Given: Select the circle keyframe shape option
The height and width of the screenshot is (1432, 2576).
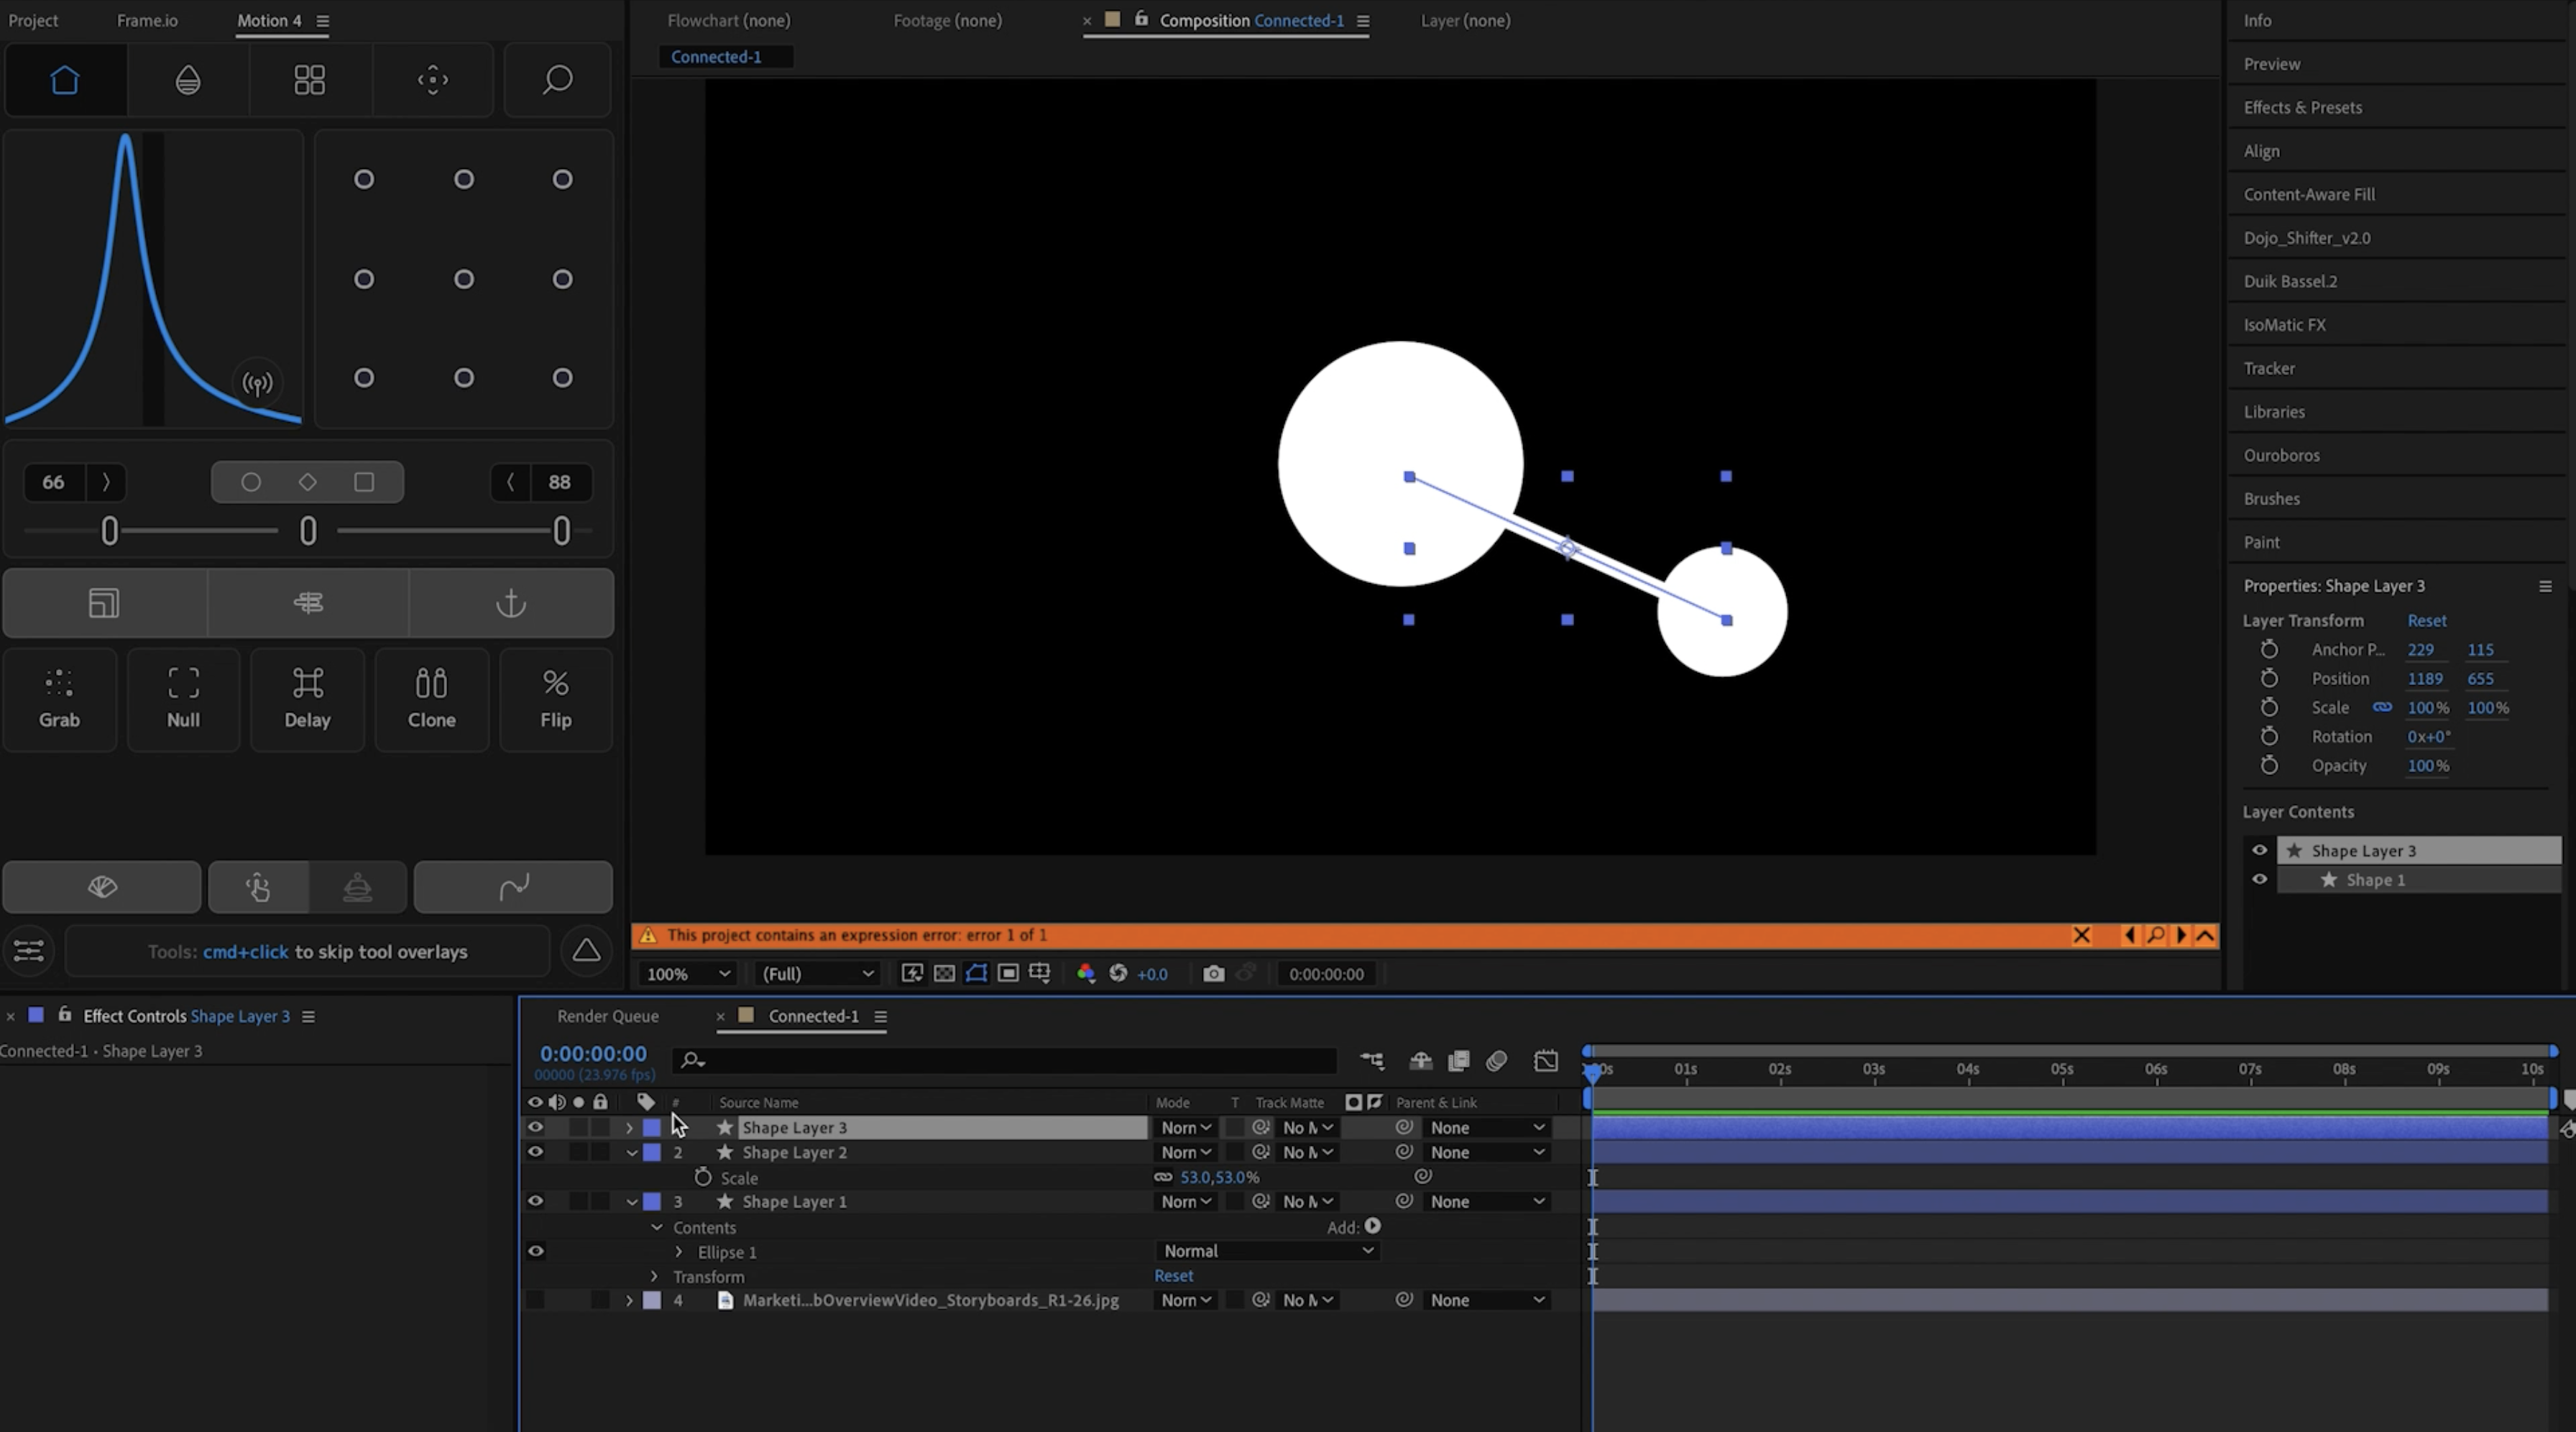Looking at the screenshot, I should 251,482.
